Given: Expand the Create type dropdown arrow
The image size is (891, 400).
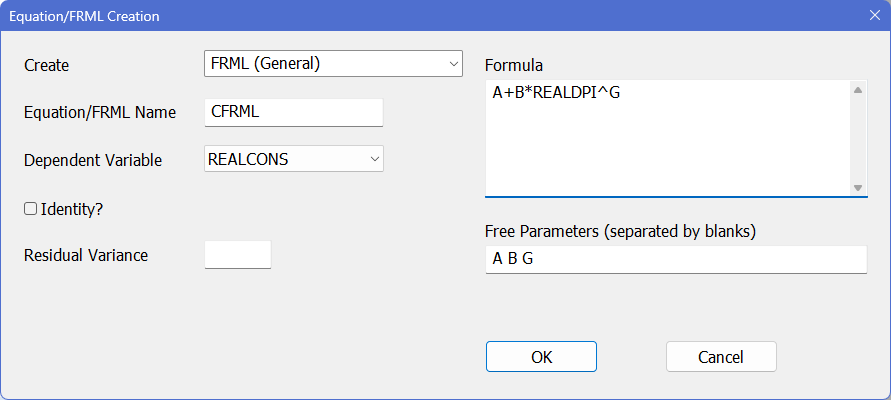Looking at the screenshot, I should tap(452, 64).
